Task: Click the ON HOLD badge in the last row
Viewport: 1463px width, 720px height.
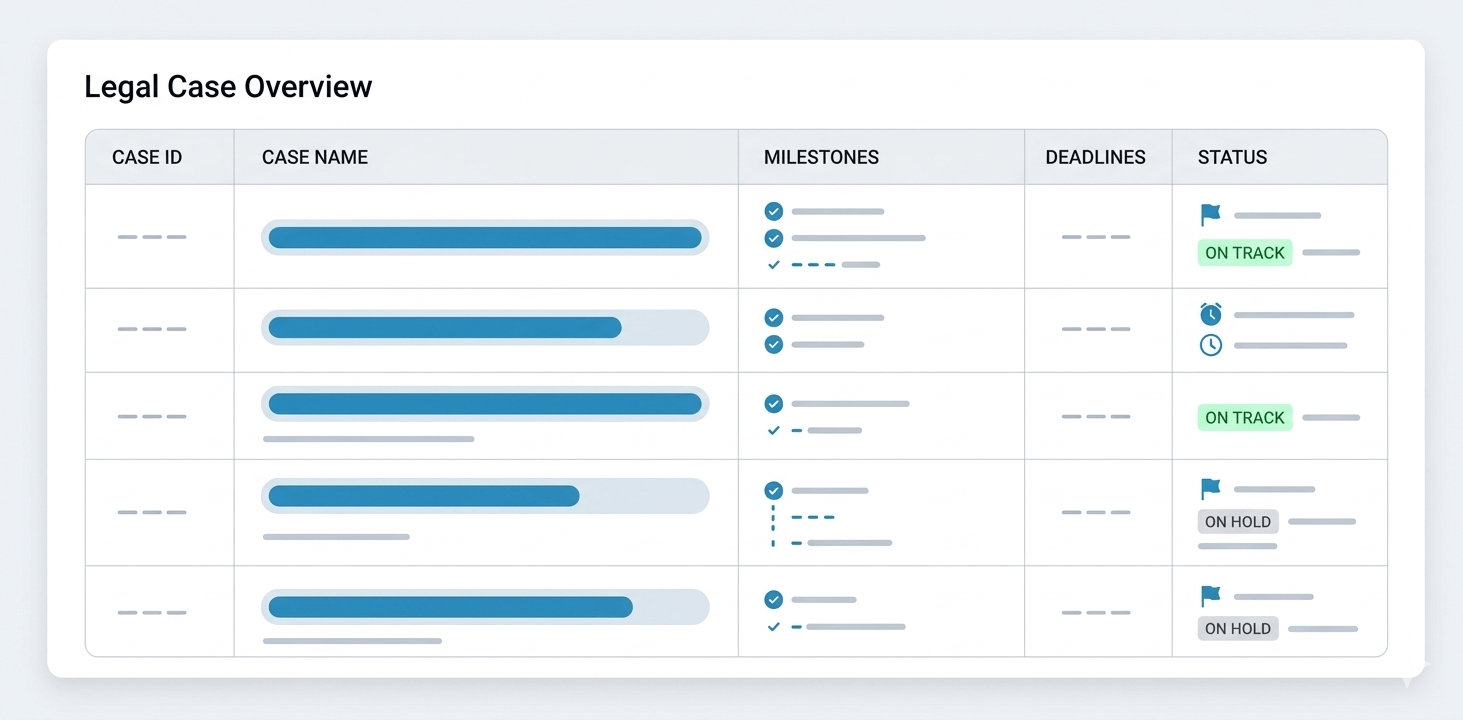Action: coord(1237,628)
